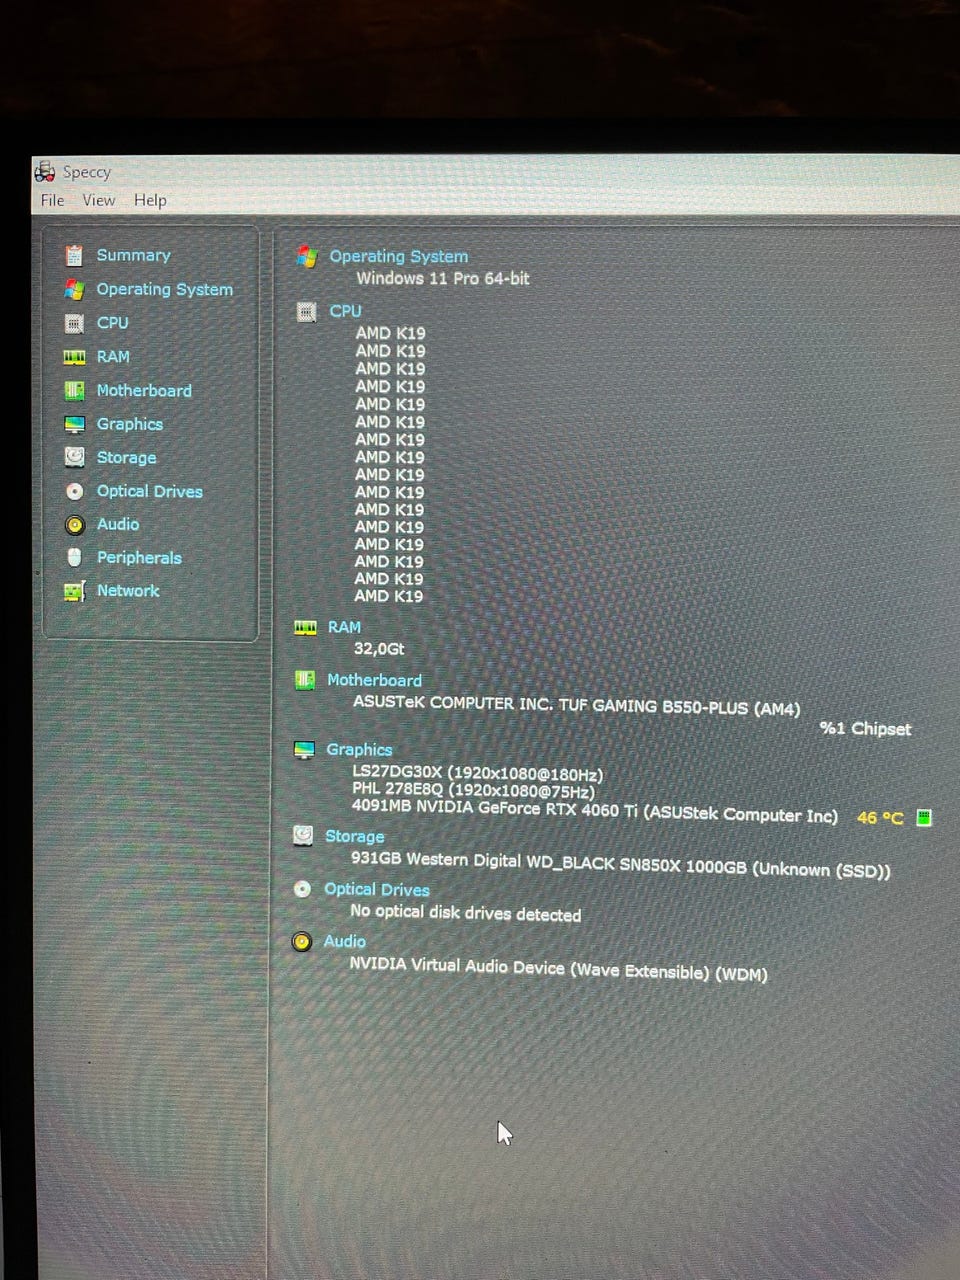
Task: Click the Storage heading link in summary
Action: point(354,836)
